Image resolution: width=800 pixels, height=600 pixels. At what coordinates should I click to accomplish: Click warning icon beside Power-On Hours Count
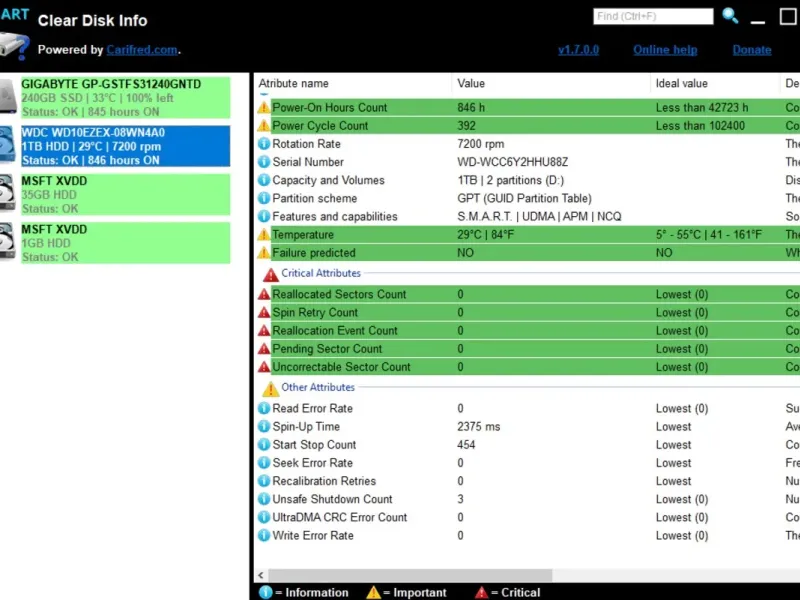coord(264,108)
